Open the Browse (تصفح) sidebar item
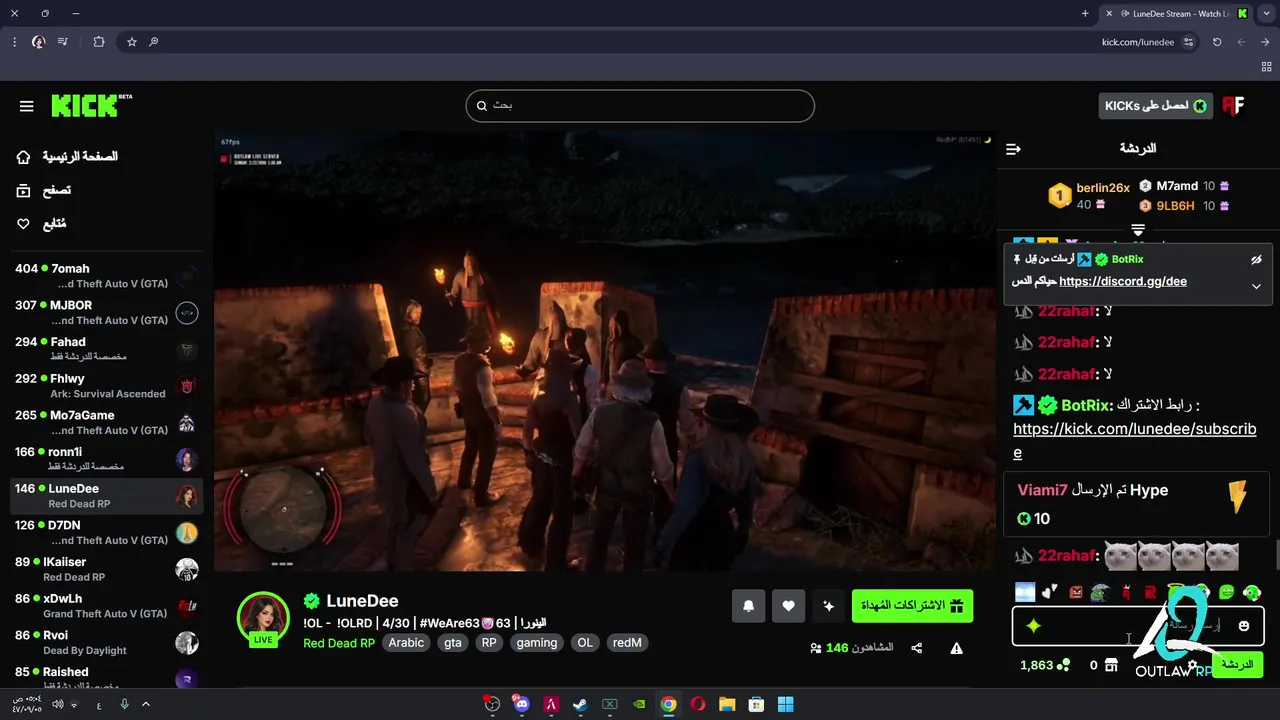 tap(43, 190)
